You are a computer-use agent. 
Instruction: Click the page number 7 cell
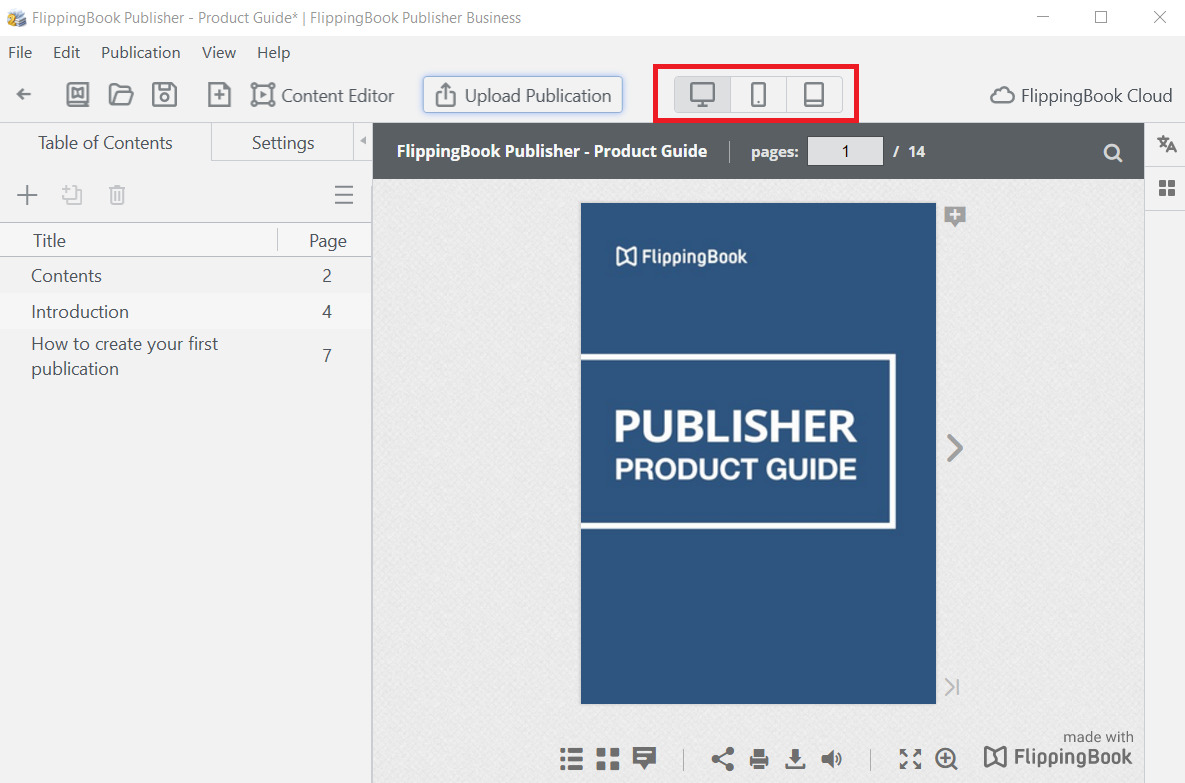(327, 356)
